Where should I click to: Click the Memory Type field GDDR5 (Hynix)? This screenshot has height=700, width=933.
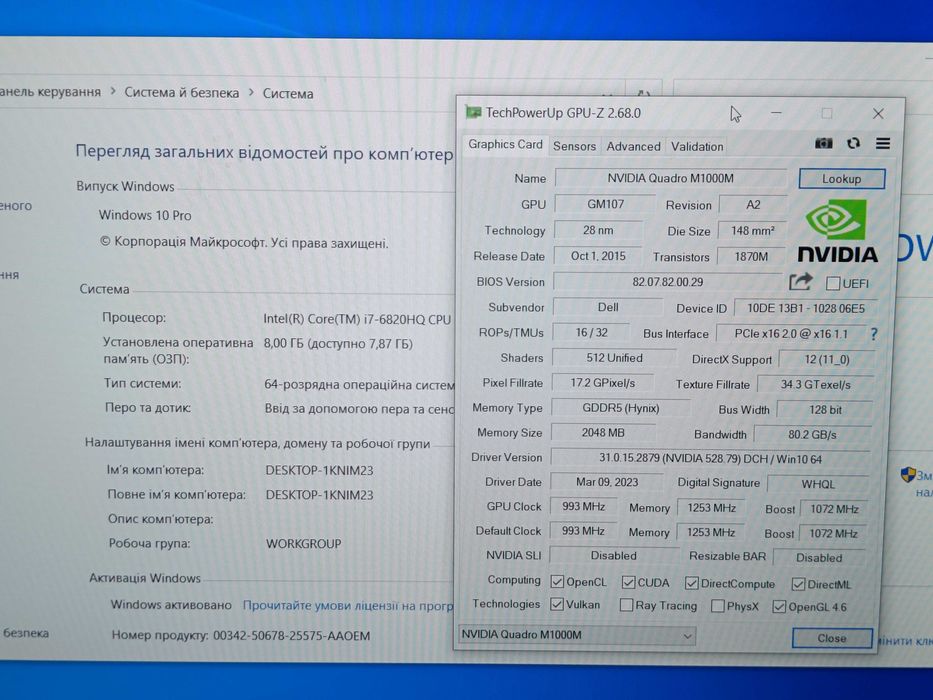pyautogui.click(x=621, y=408)
